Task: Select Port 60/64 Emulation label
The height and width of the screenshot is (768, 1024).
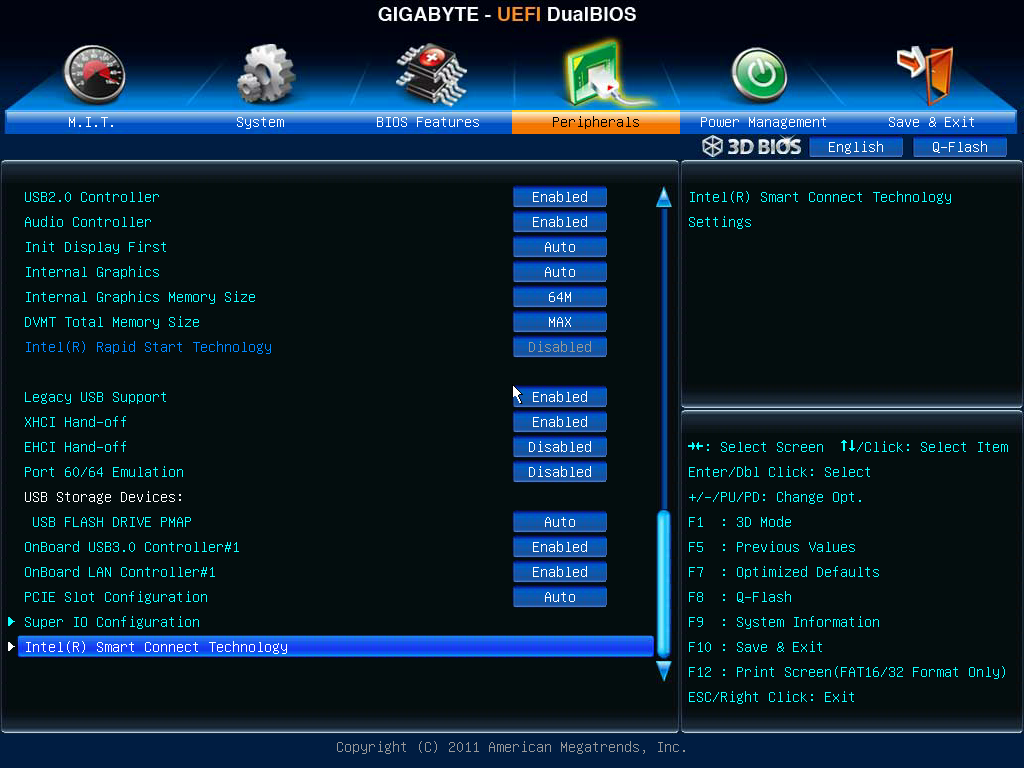Action: pyautogui.click(x=104, y=472)
